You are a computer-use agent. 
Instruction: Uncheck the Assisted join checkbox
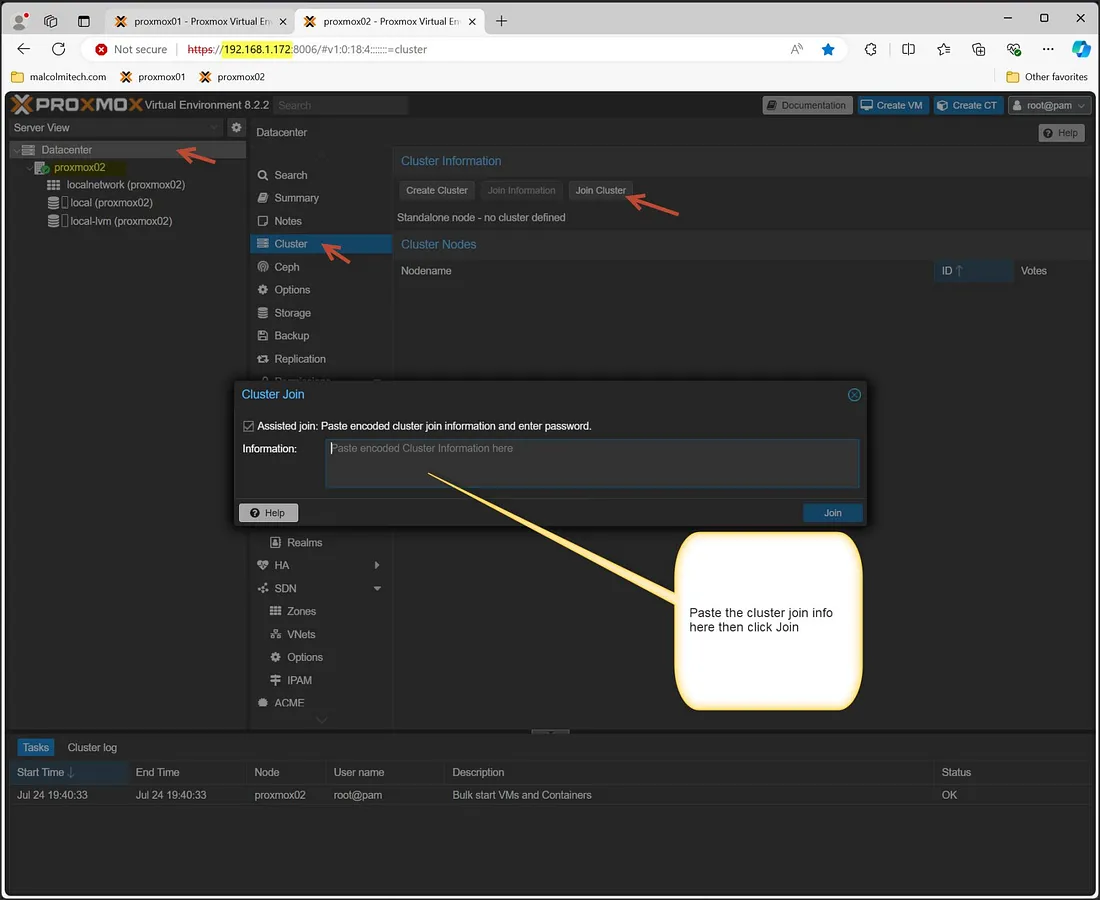247,425
